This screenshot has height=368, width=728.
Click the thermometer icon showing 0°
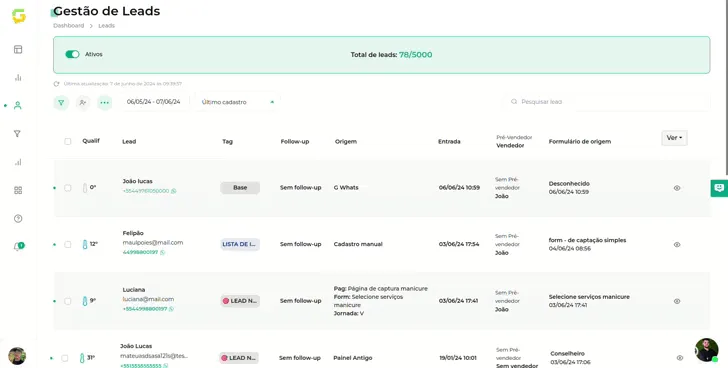85,188
